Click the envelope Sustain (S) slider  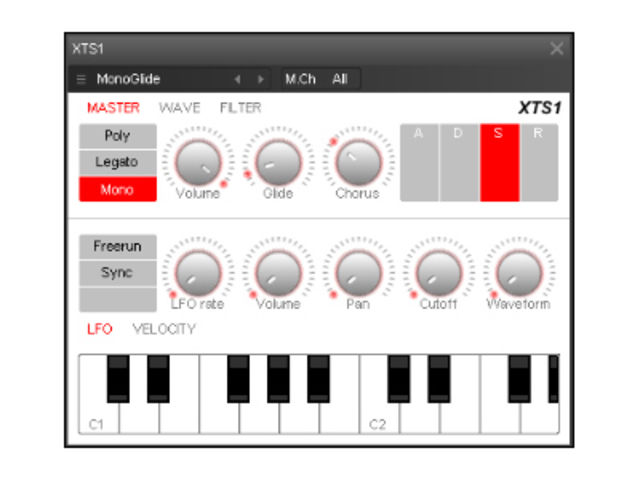500,162
